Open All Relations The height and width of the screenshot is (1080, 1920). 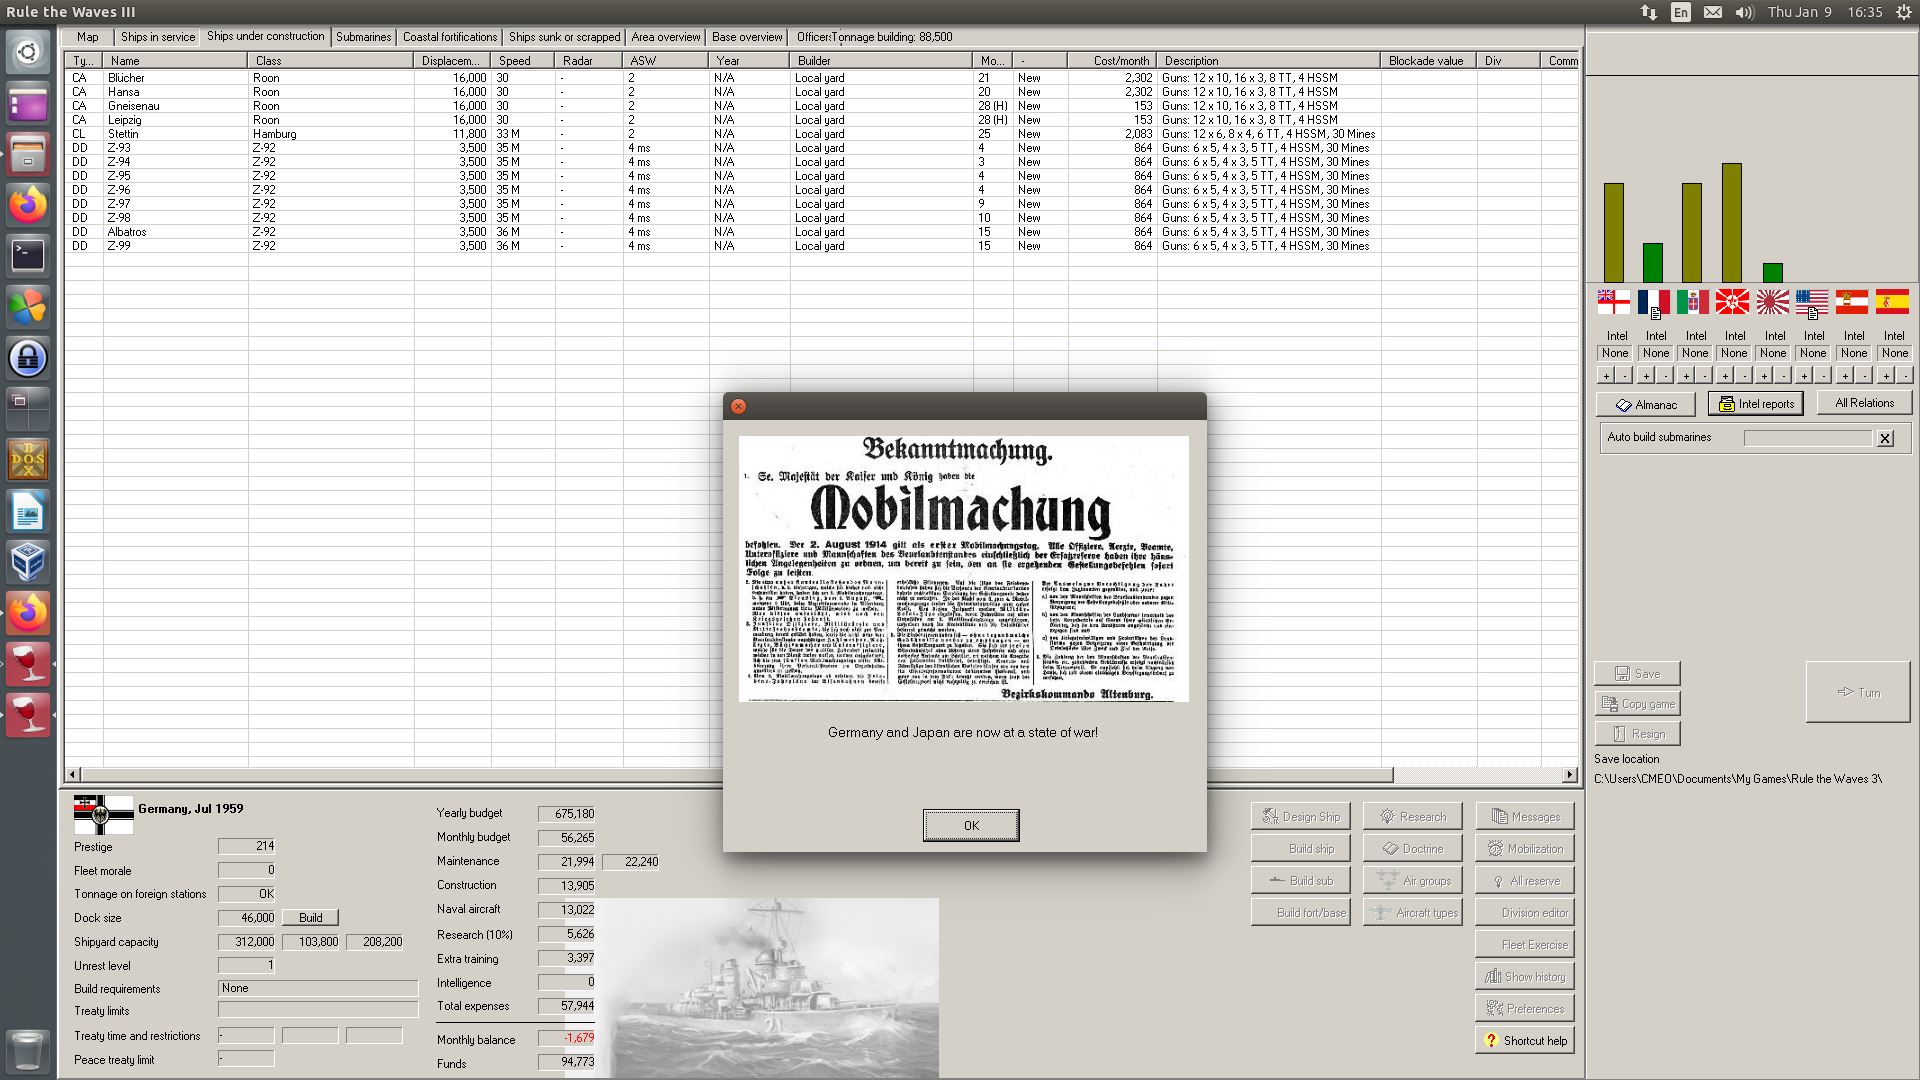1864,403
